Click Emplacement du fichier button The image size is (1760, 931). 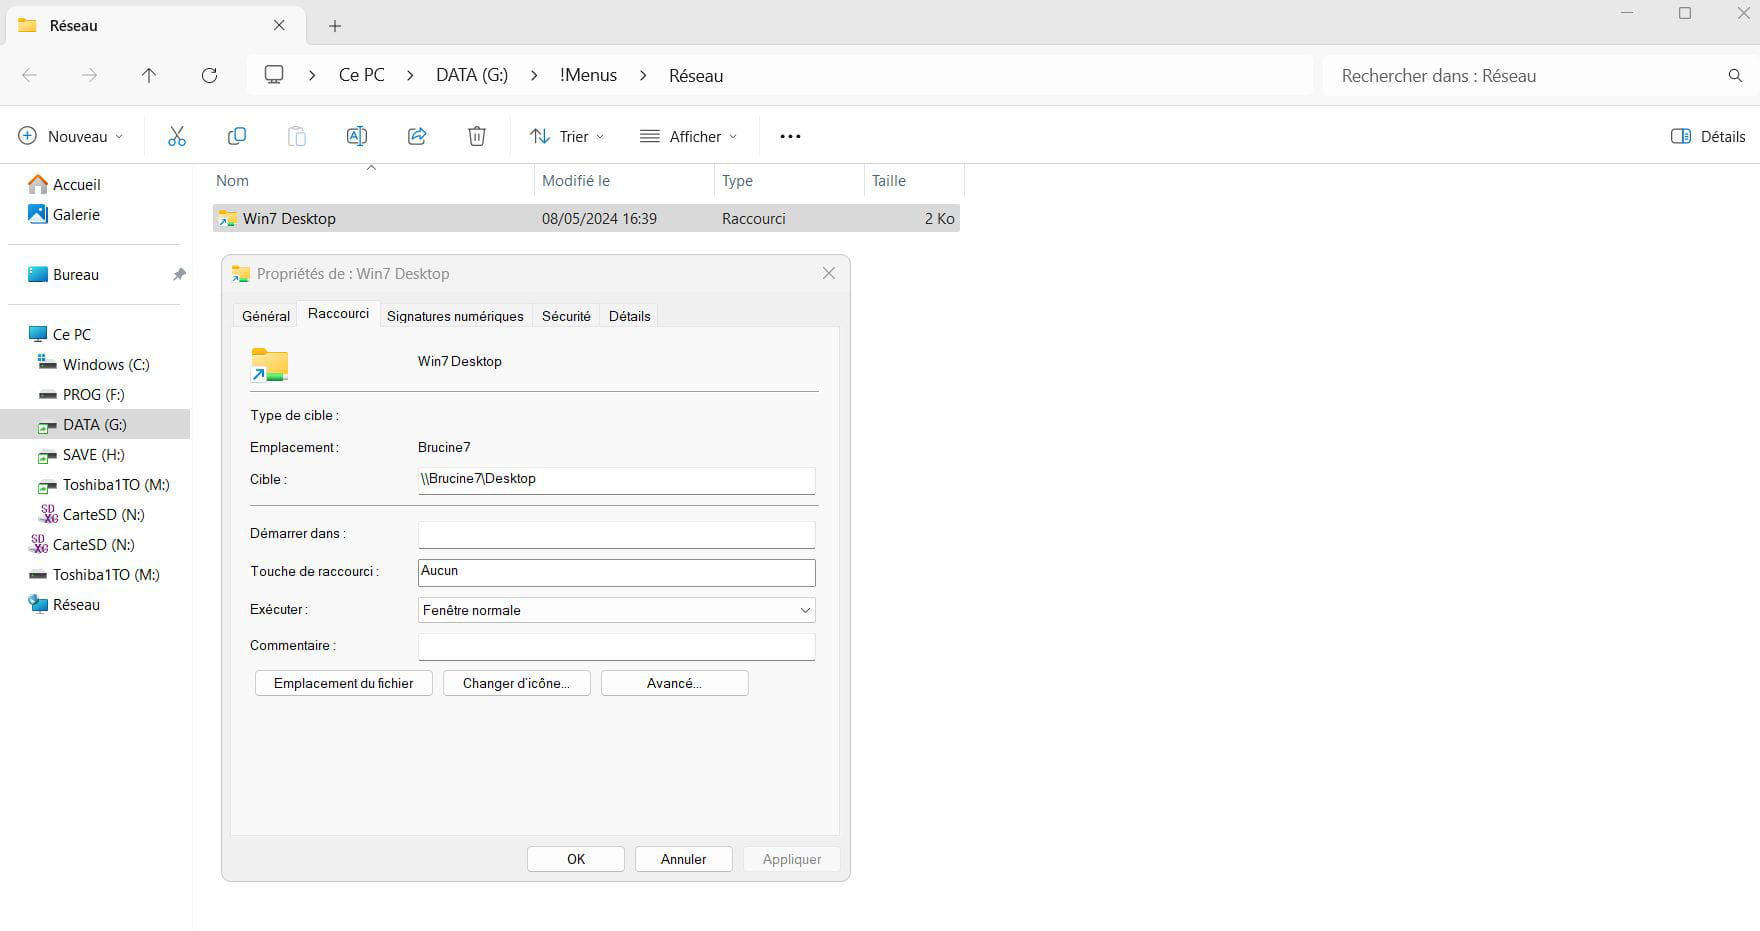pyautogui.click(x=344, y=683)
